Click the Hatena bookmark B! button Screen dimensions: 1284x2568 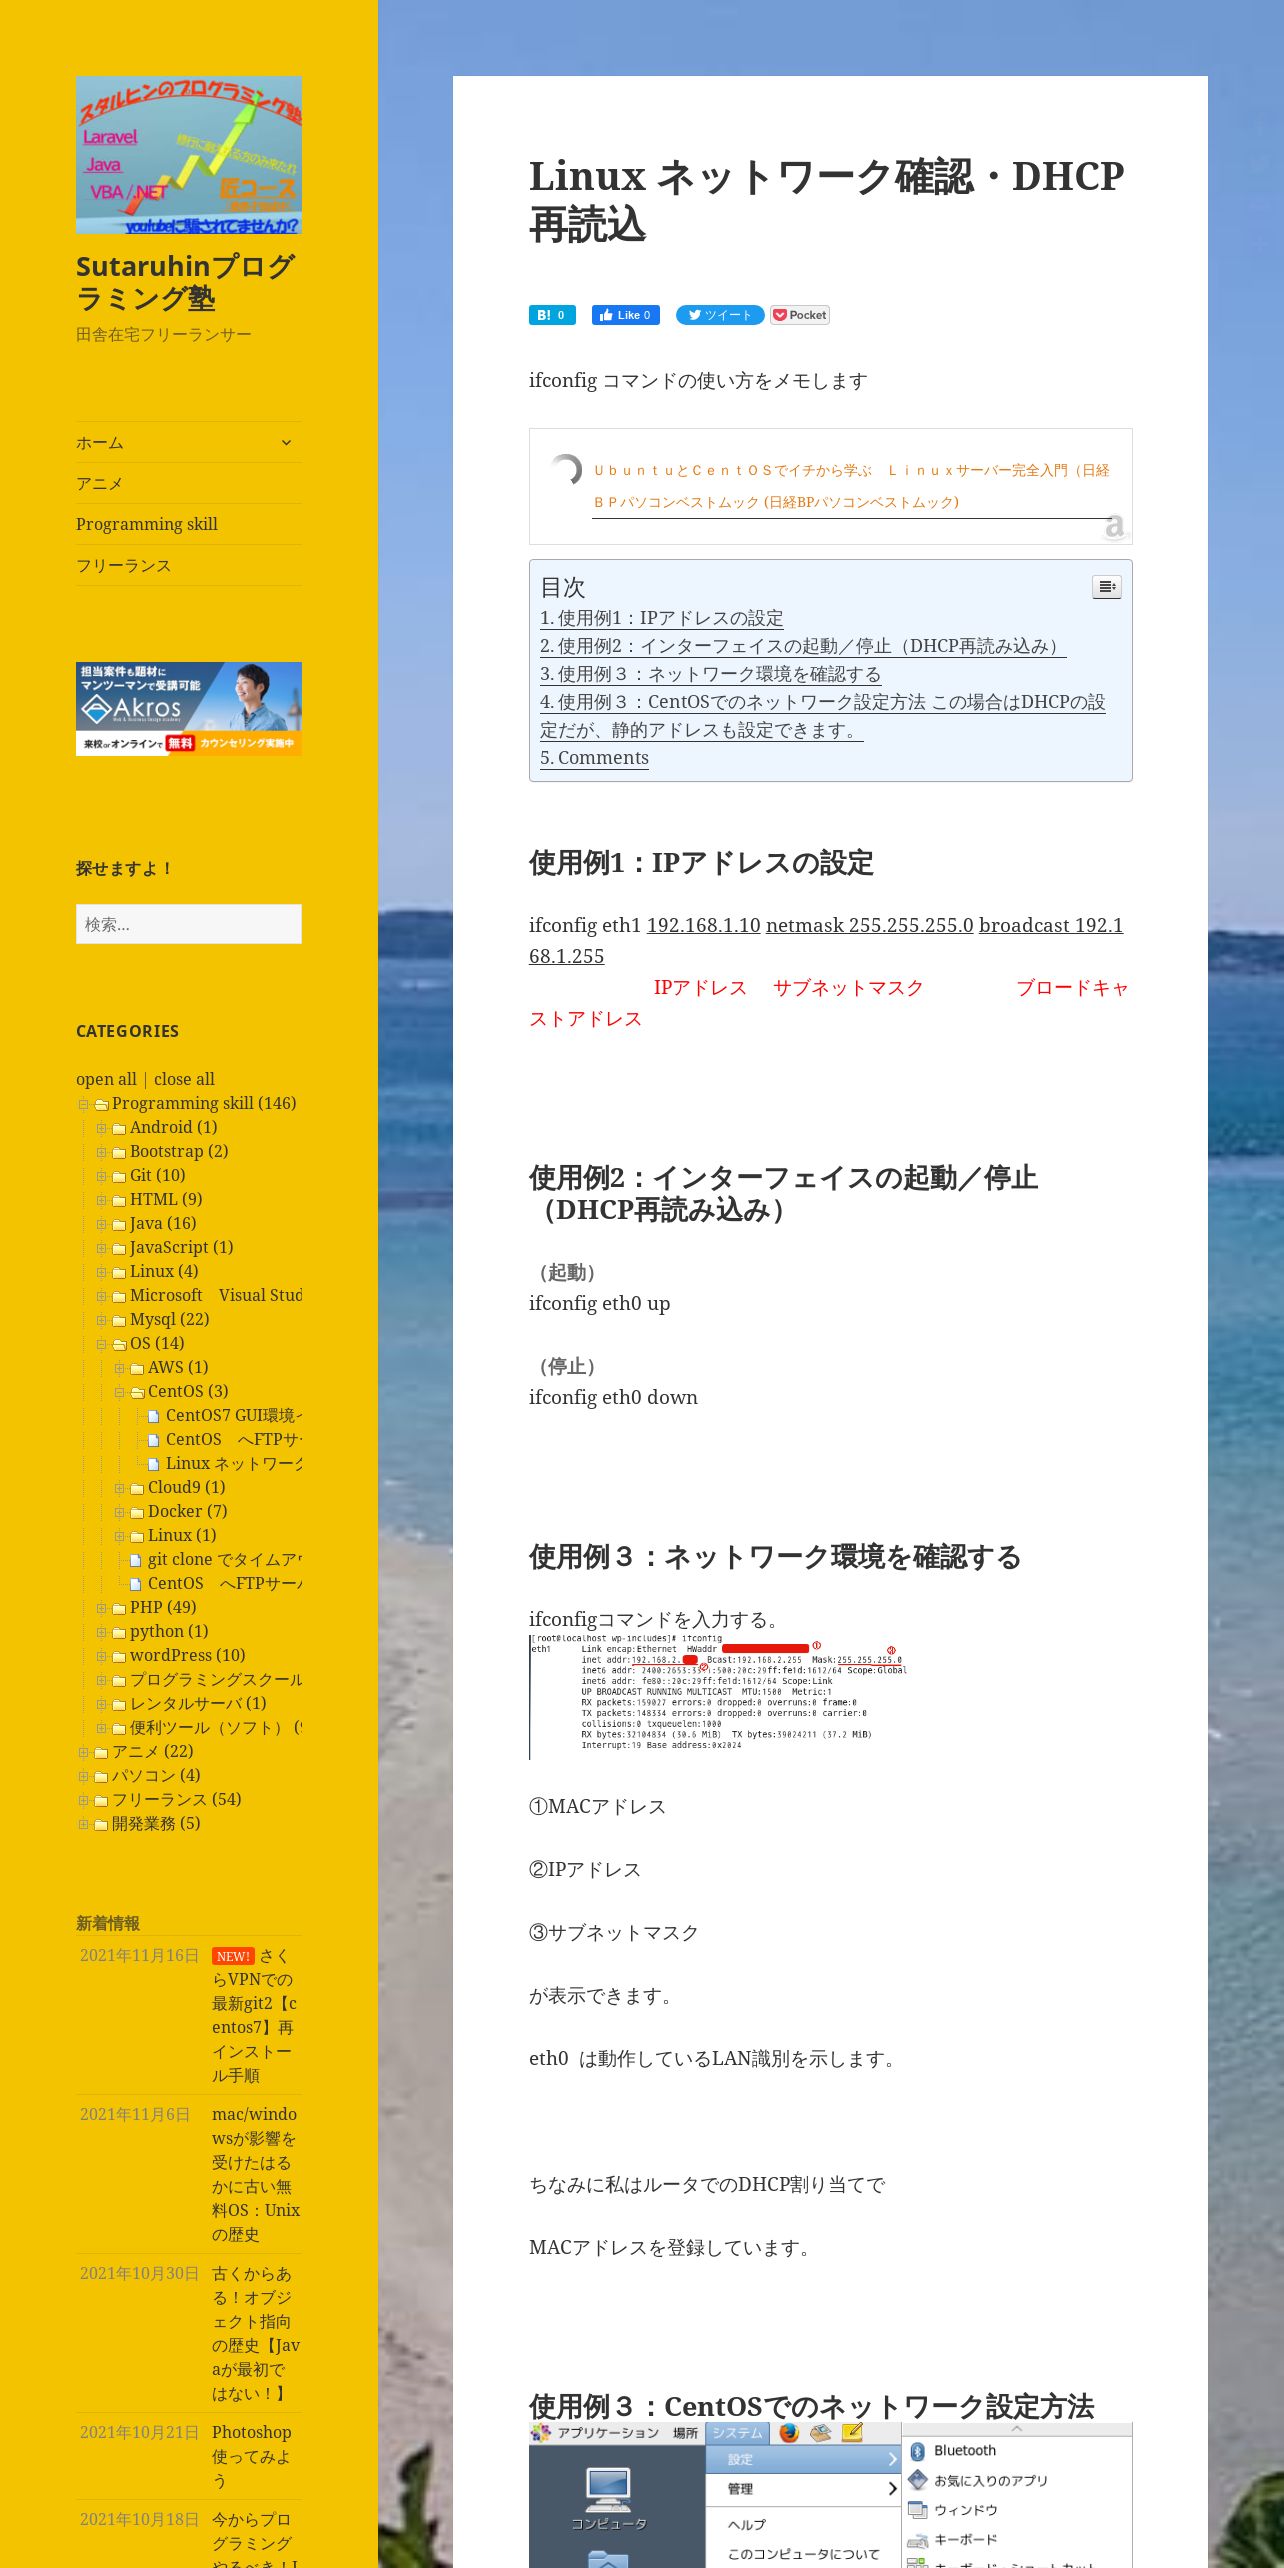552,315
